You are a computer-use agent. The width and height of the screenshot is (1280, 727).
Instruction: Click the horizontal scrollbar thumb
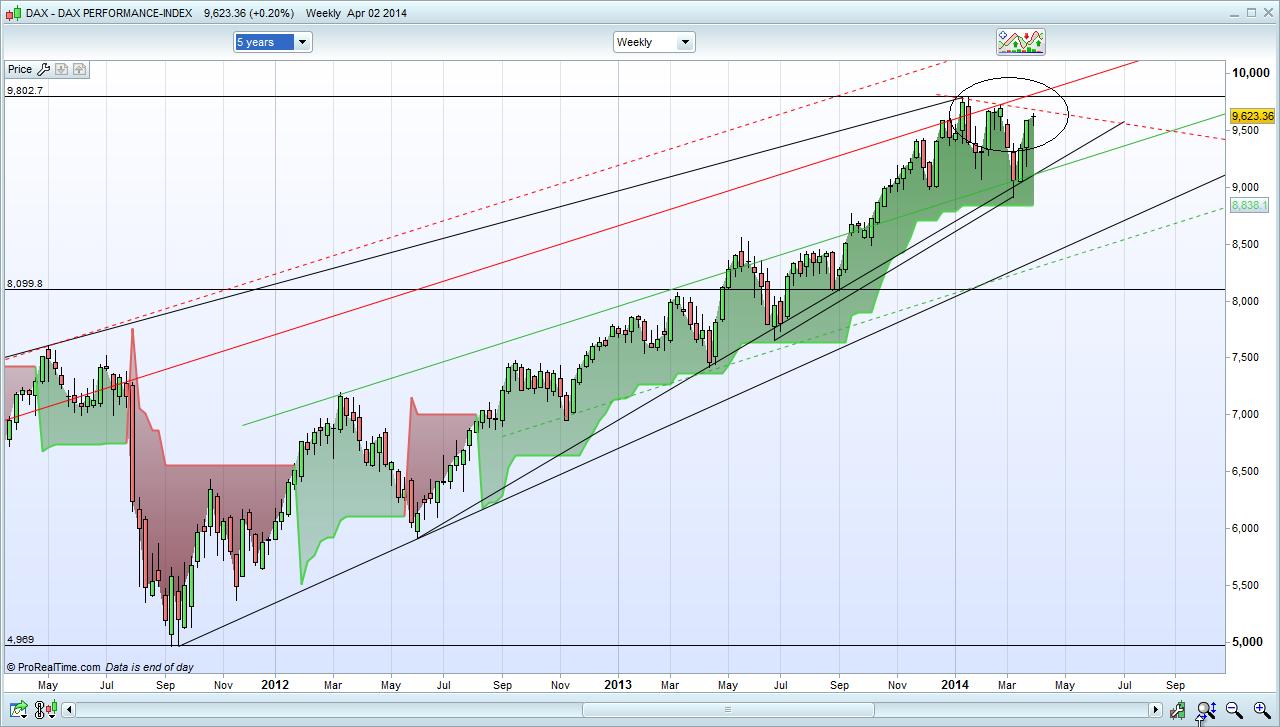tap(727, 710)
